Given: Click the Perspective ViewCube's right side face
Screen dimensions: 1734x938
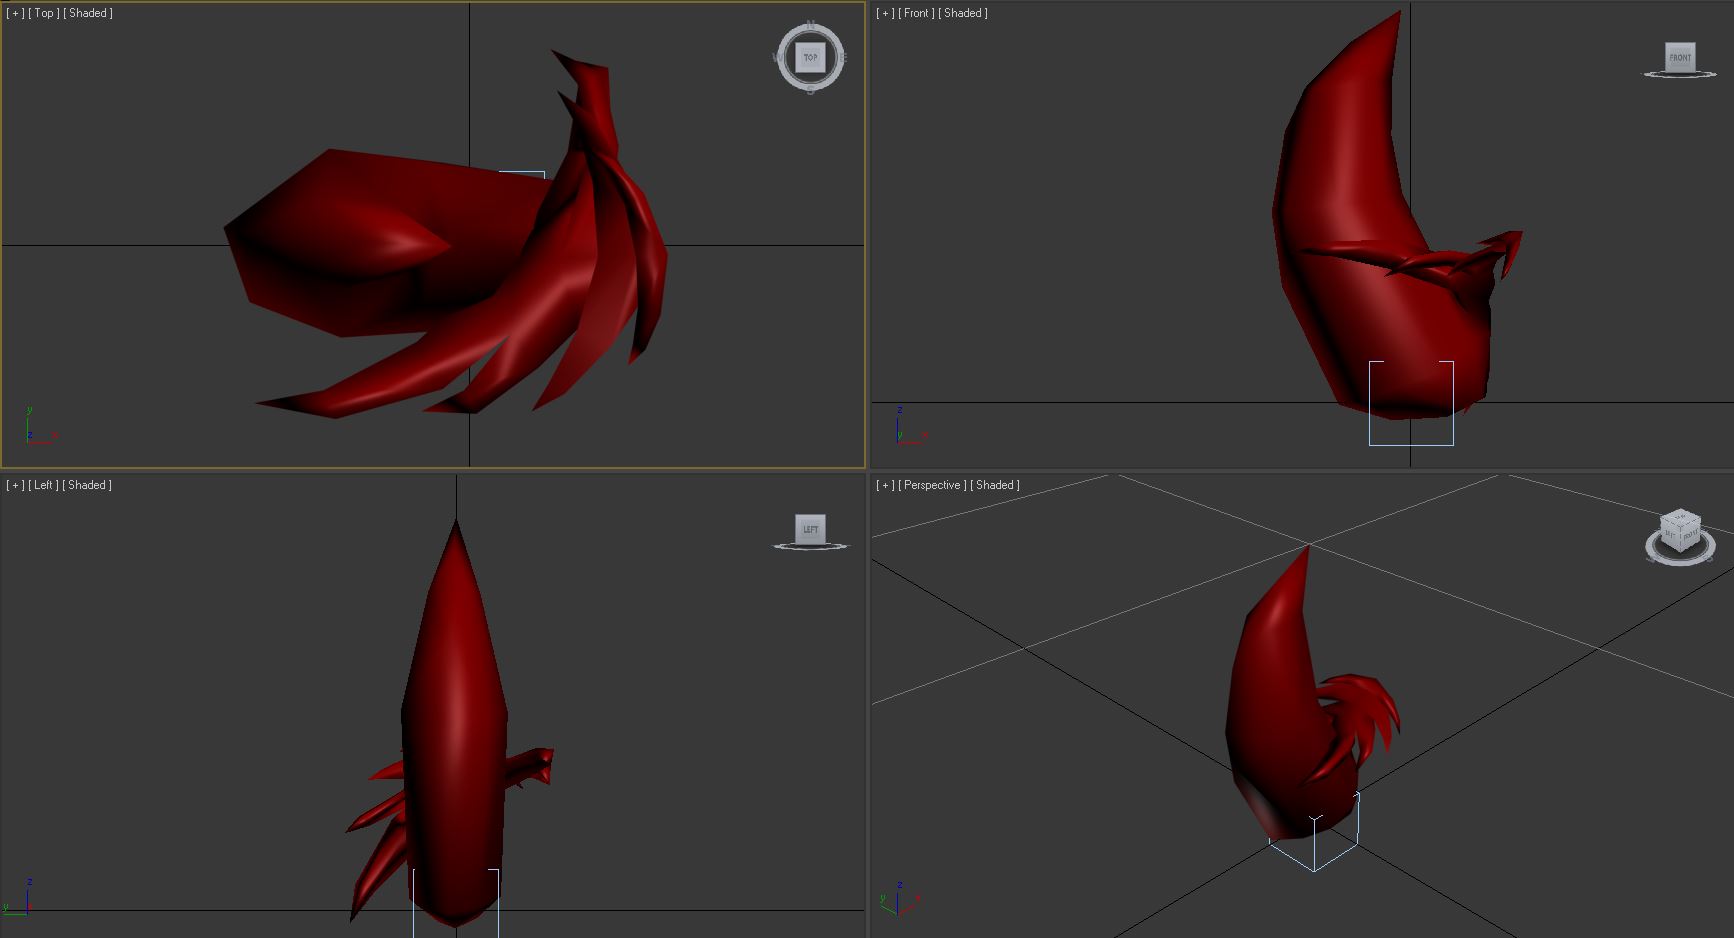Looking at the screenshot, I should click(1690, 536).
